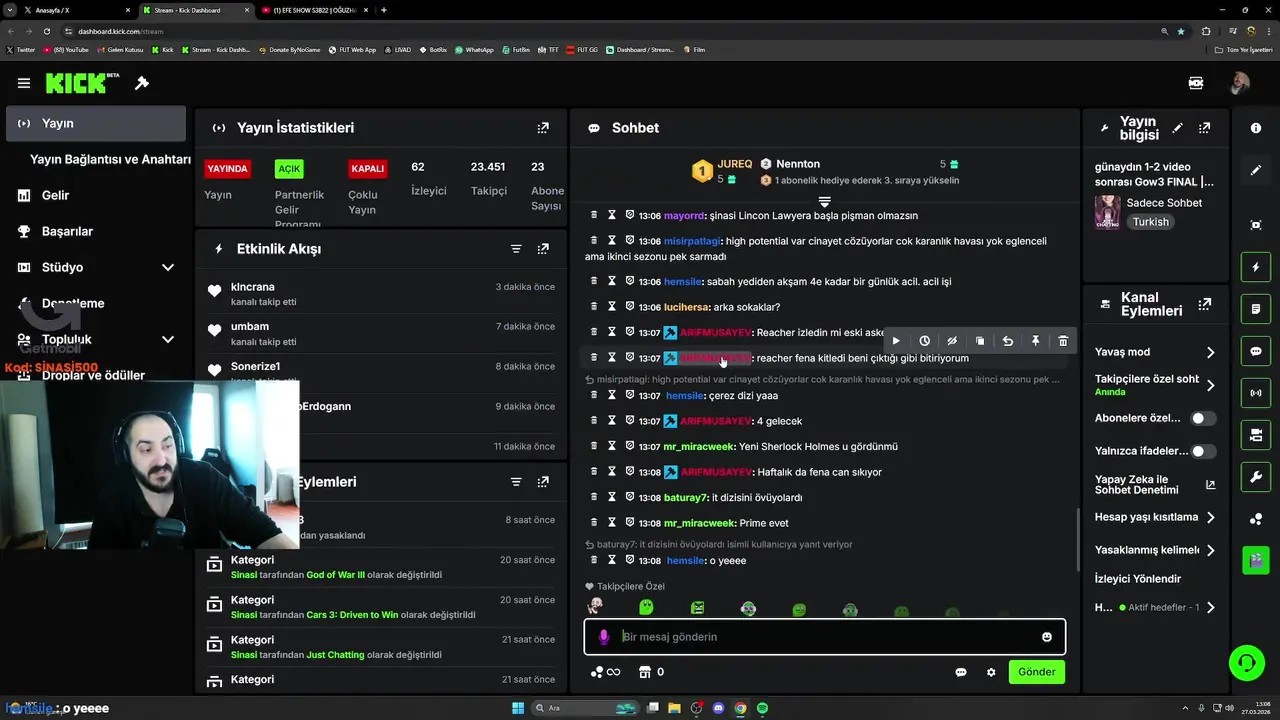Open Yavaş mod options chevron

tap(1210, 352)
